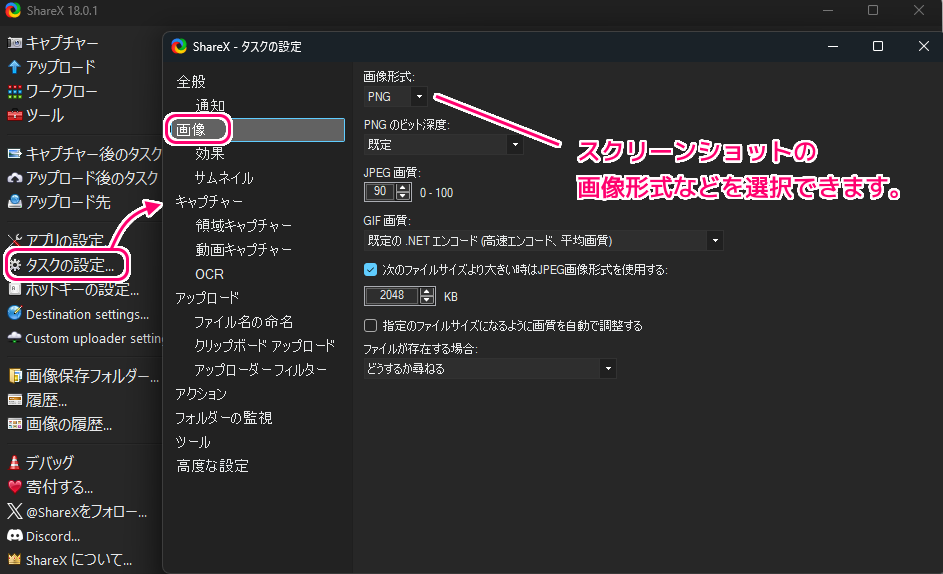943x574 pixels.
Task: Click the アップロード後のタスク cloud icon
Action: (x=14, y=178)
